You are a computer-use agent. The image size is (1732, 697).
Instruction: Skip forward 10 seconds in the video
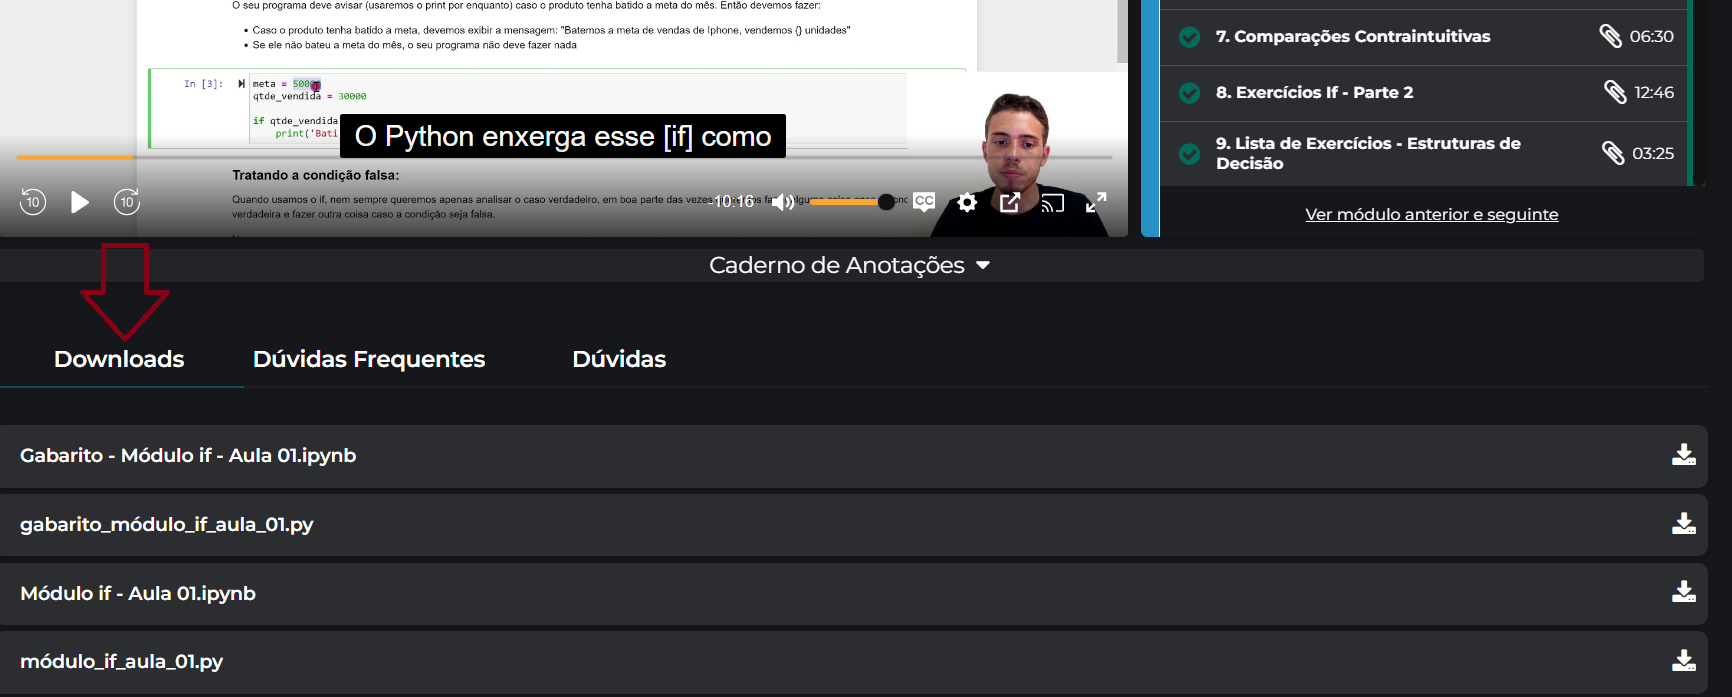tap(127, 202)
